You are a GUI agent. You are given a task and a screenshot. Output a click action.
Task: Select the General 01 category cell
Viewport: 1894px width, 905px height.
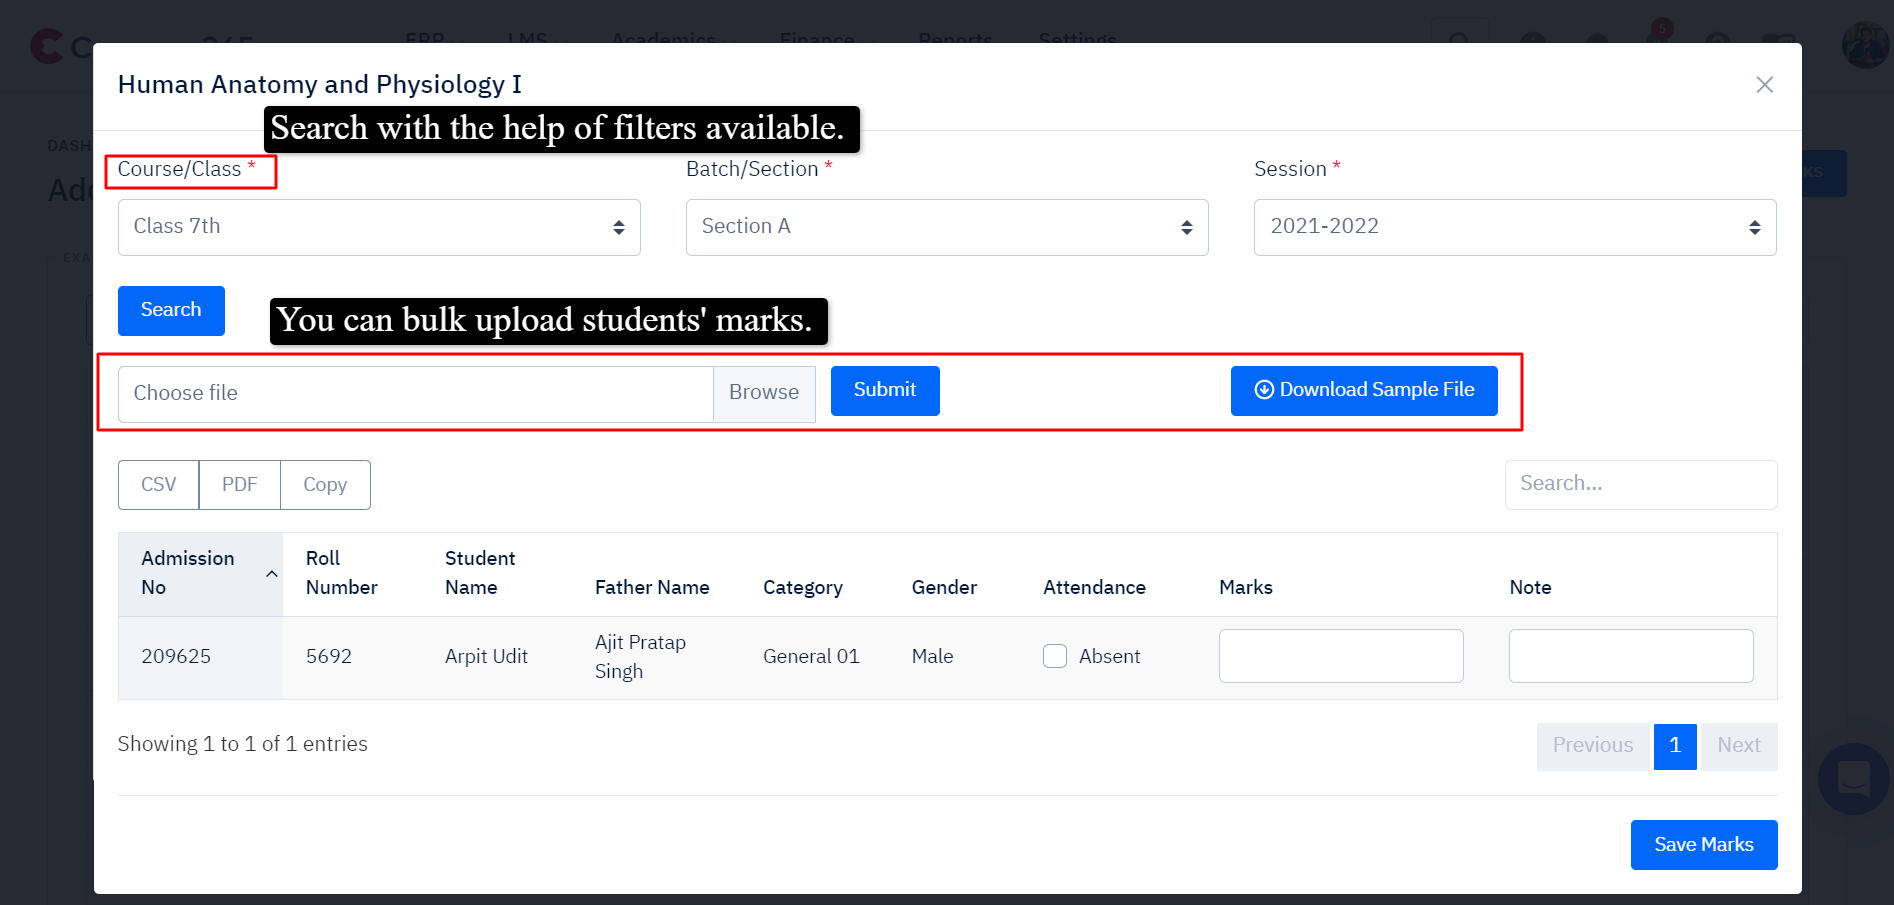814,658
